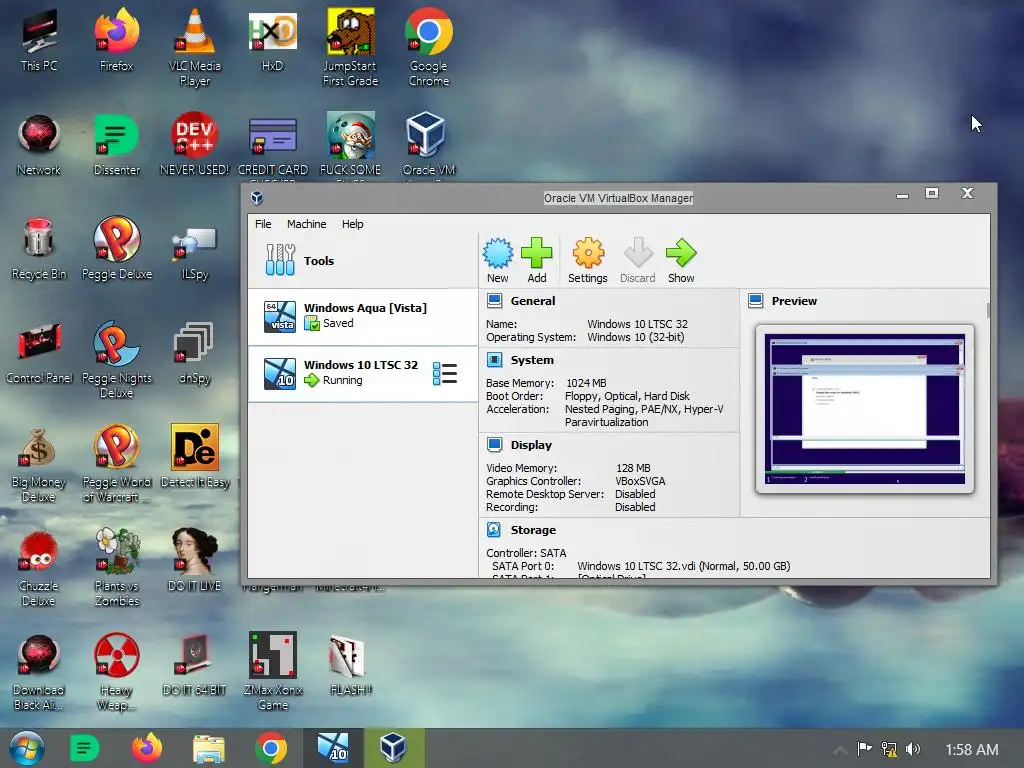Click the Preview section header
Screen dimensions: 1024x768
782,301
